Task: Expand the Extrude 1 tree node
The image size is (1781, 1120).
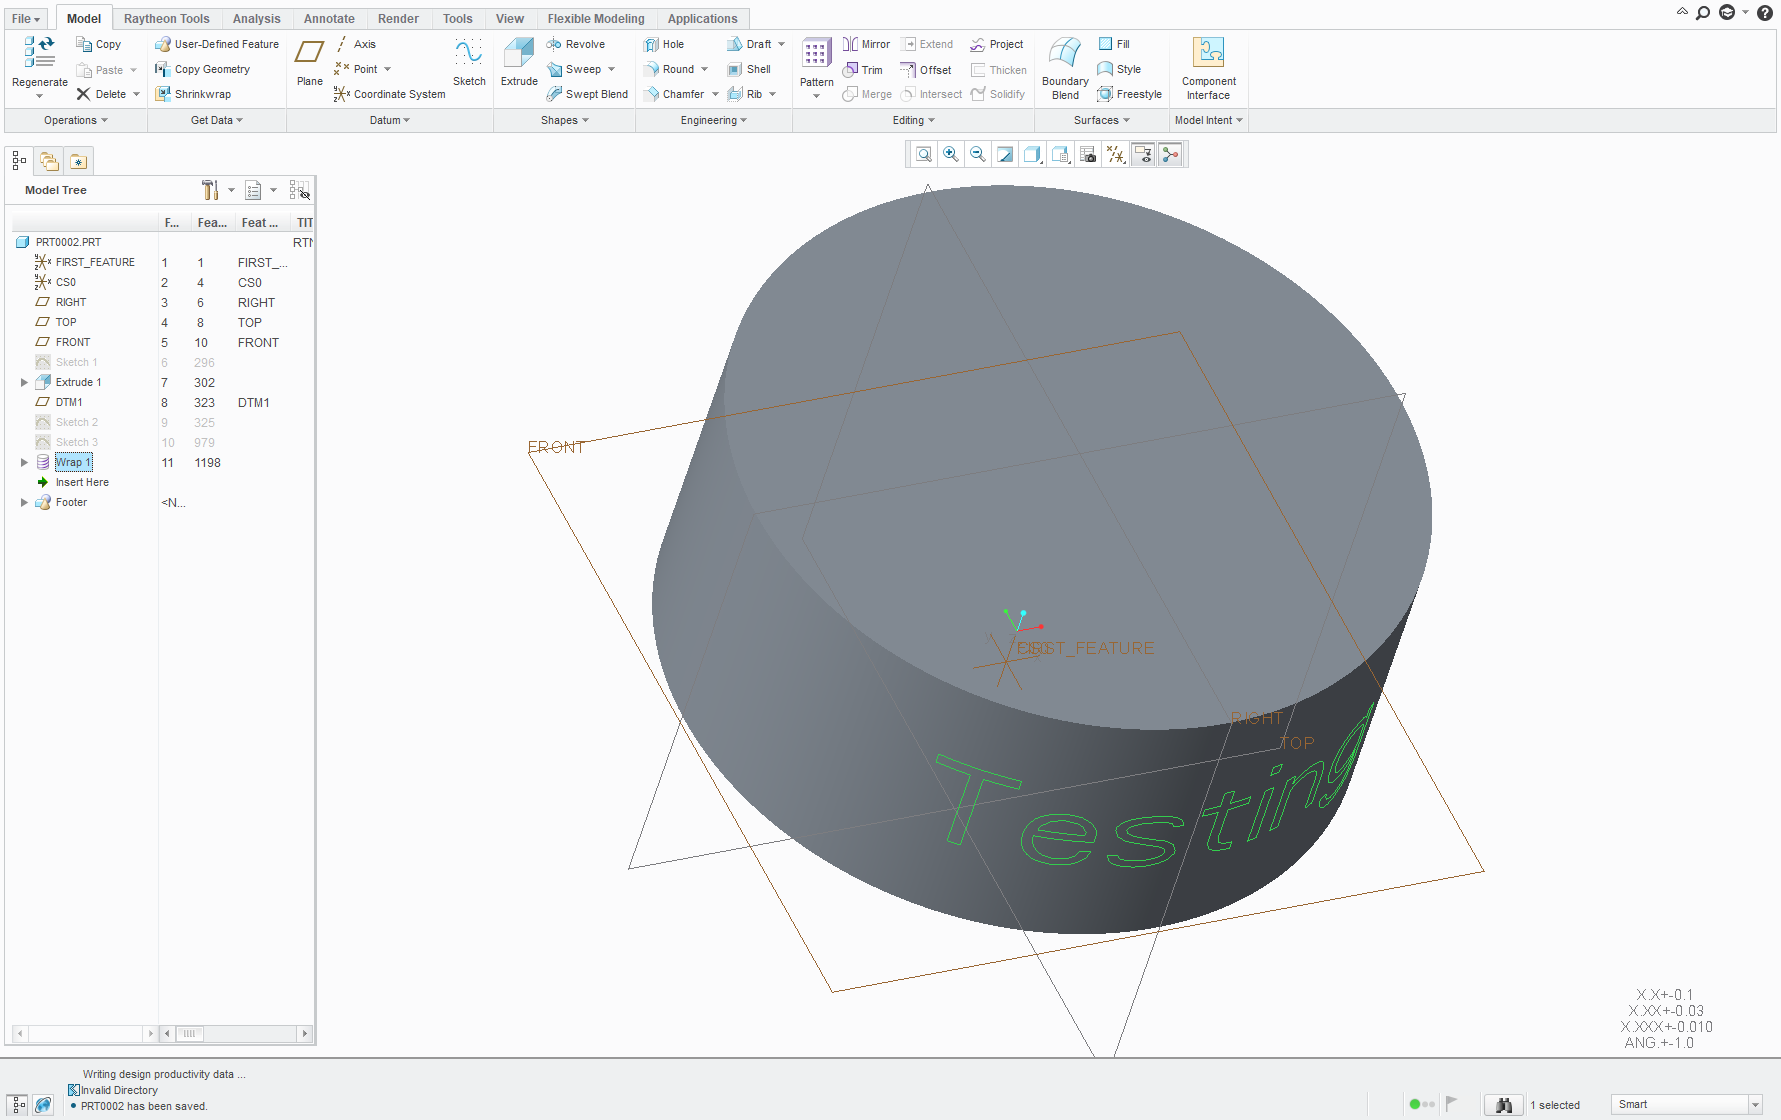Action: pos(23,382)
